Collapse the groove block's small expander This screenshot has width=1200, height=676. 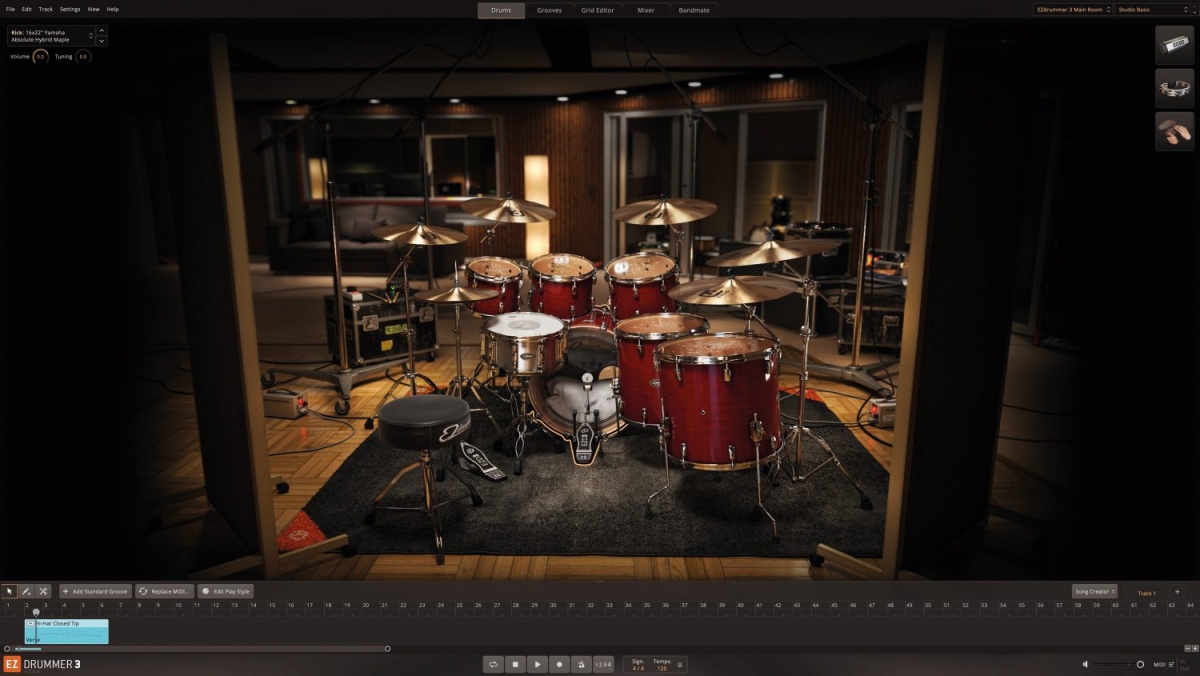pyautogui.click(x=30, y=623)
